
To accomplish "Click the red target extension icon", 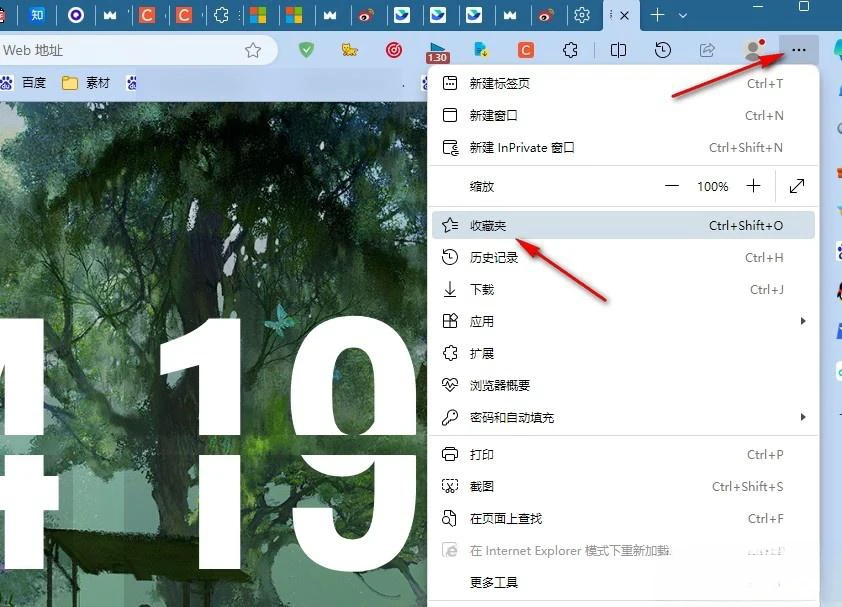I will [x=394, y=50].
